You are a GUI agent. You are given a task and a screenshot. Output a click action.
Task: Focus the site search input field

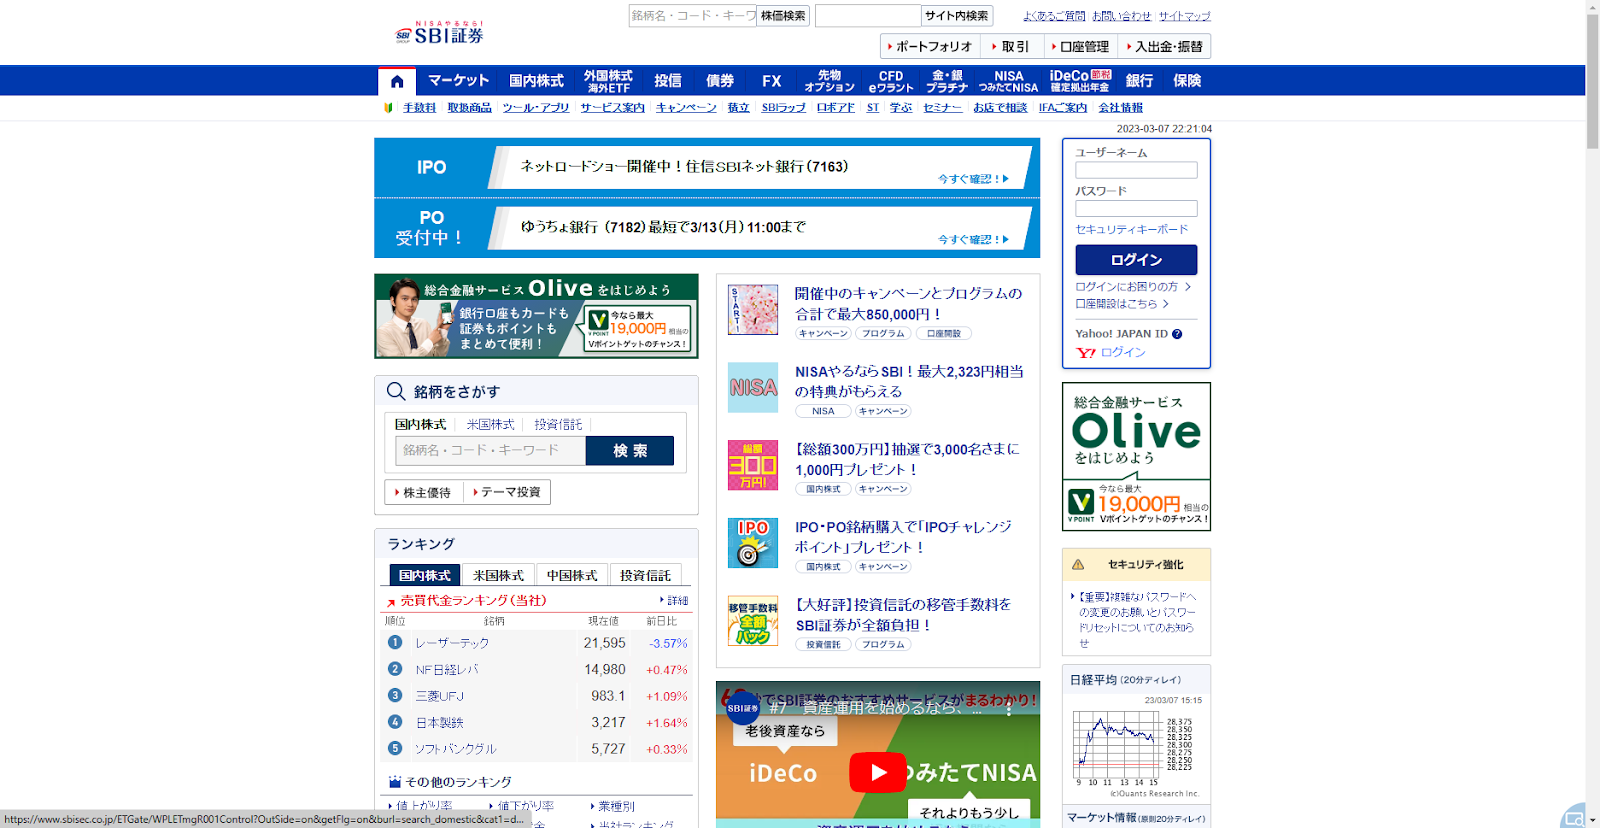click(x=867, y=16)
